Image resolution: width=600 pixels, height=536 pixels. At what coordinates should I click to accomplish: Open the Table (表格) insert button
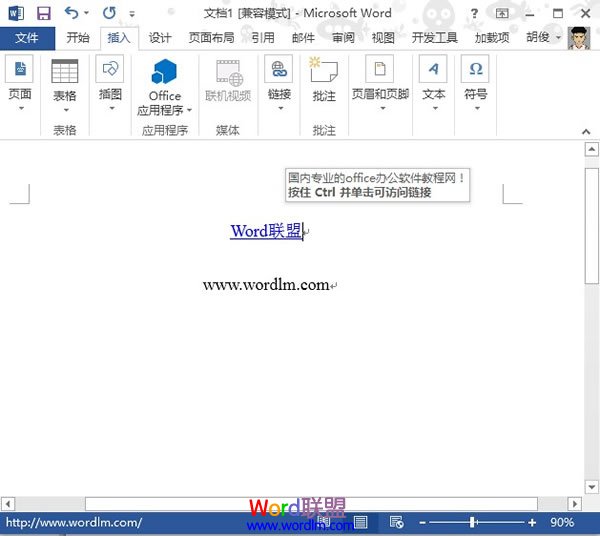tap(65, 72)
